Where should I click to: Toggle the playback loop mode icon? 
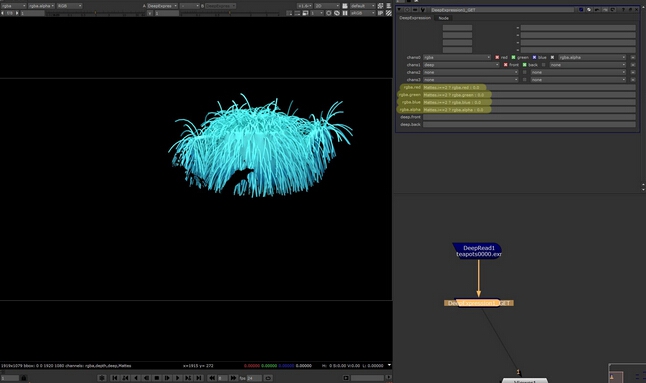(268, 378)
